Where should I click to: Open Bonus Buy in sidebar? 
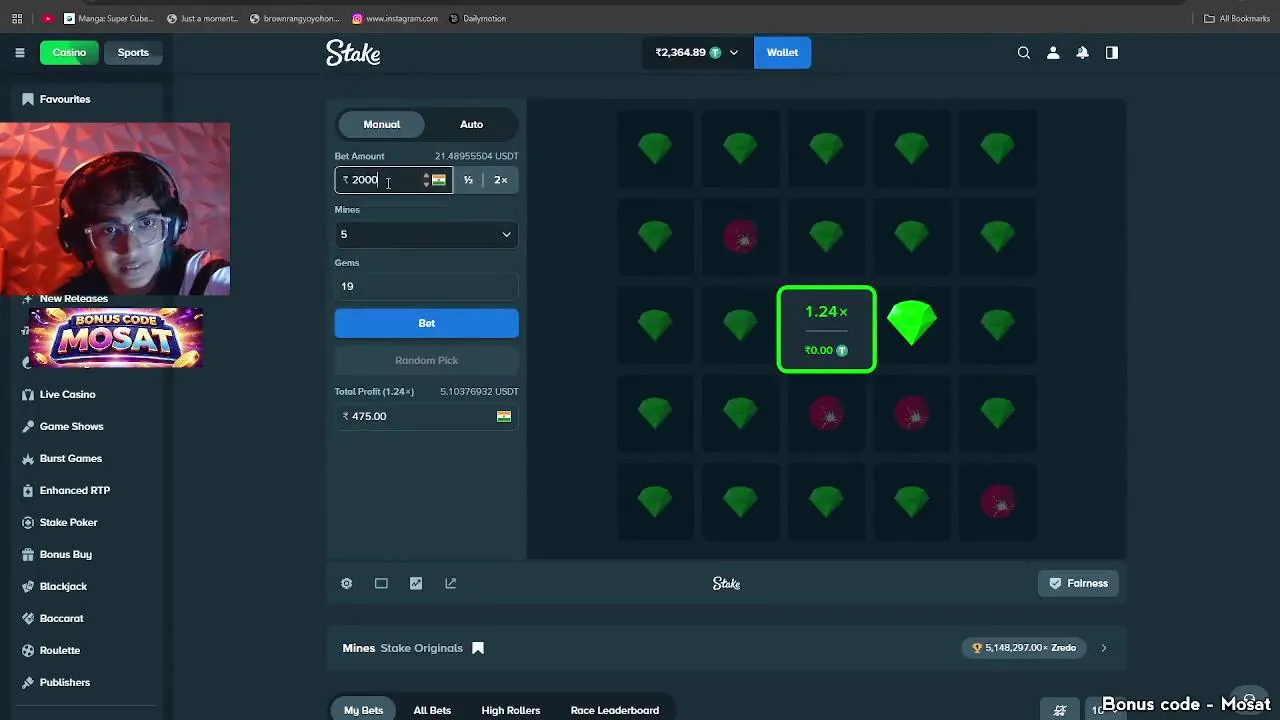pyautogui.click(x=65, y=554)
